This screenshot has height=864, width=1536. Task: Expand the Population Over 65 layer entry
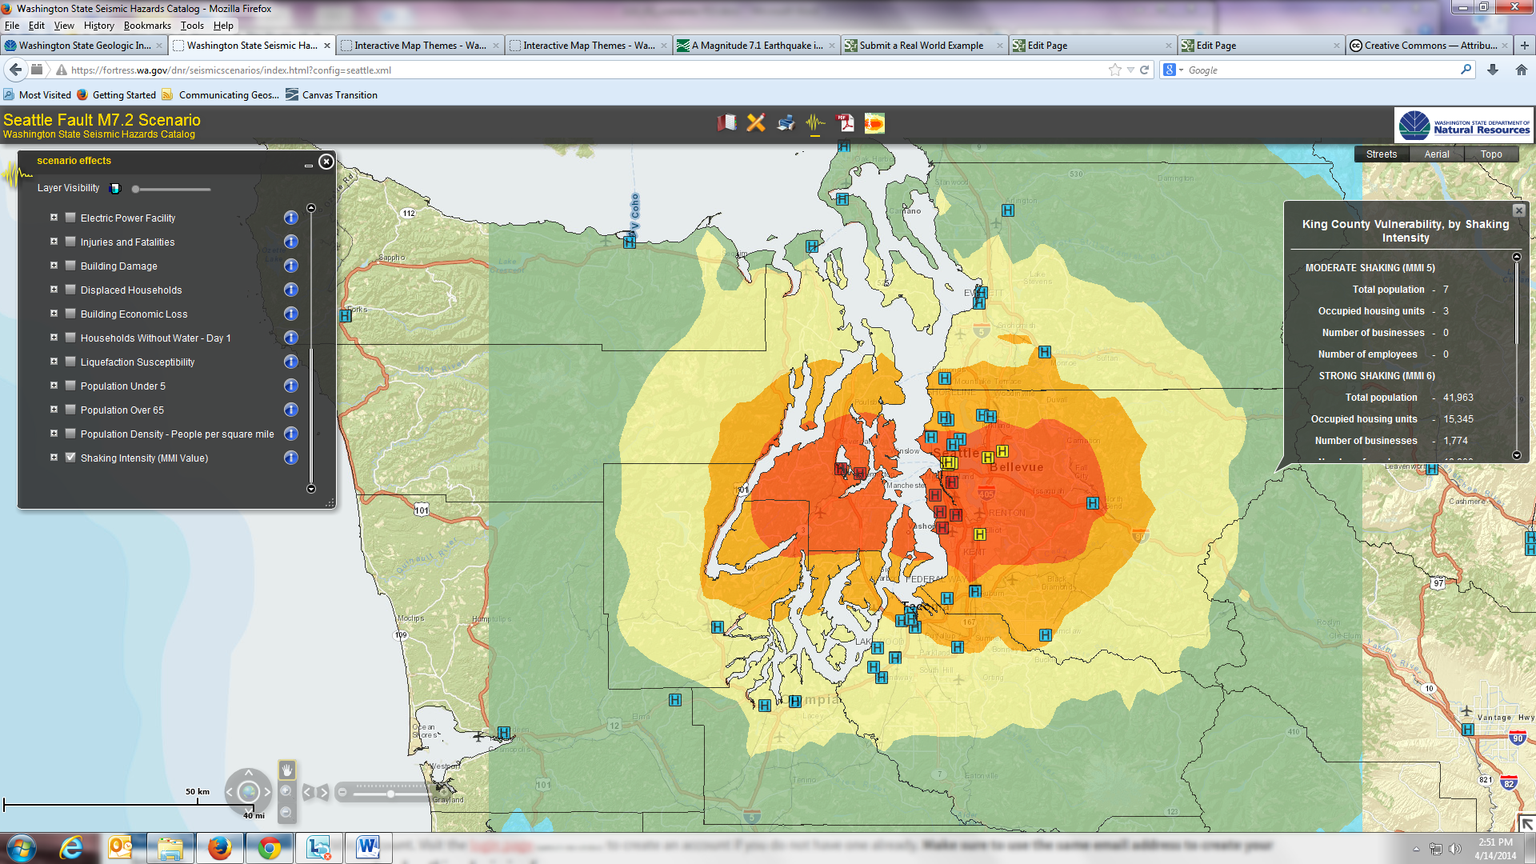[53, 409]
